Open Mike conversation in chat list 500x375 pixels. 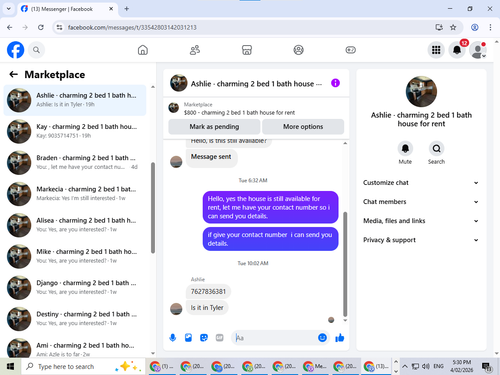75,256
